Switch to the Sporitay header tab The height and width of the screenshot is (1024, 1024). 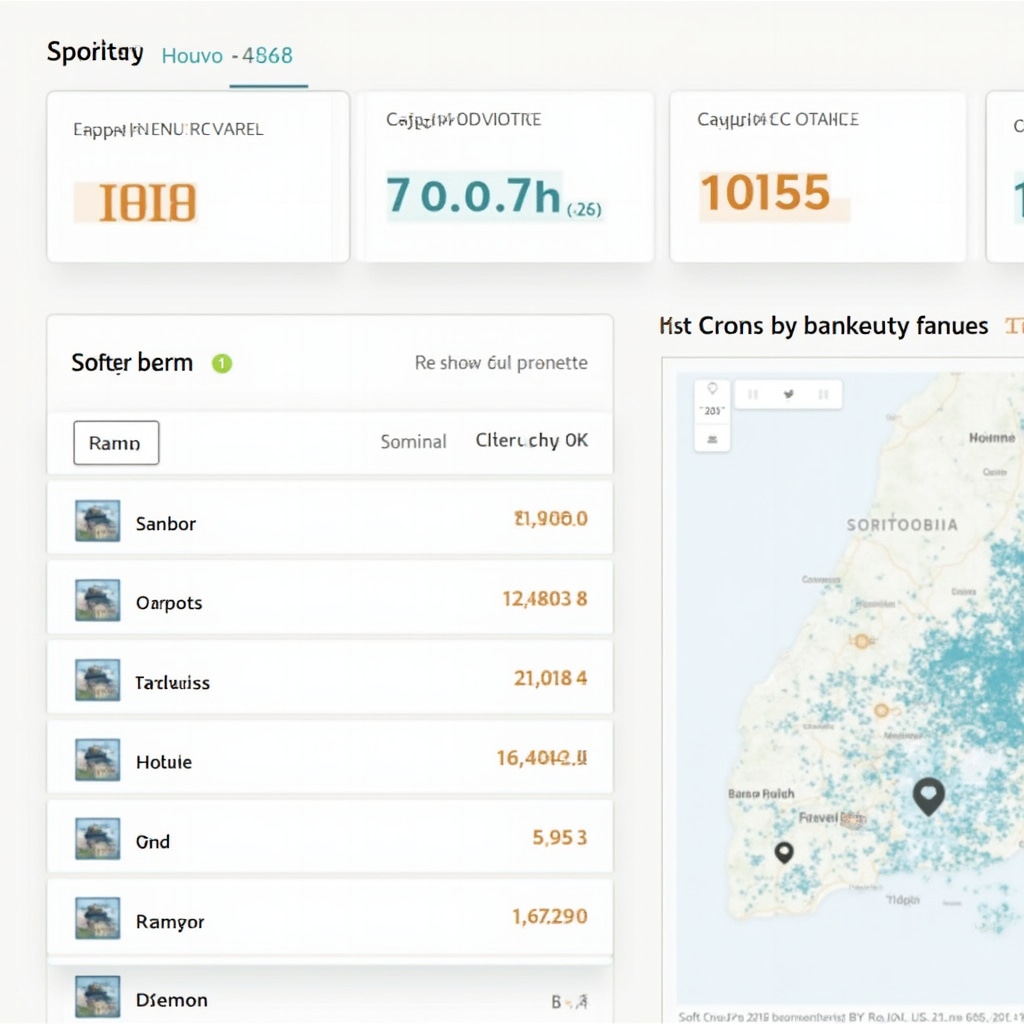(x=95, y=53)
